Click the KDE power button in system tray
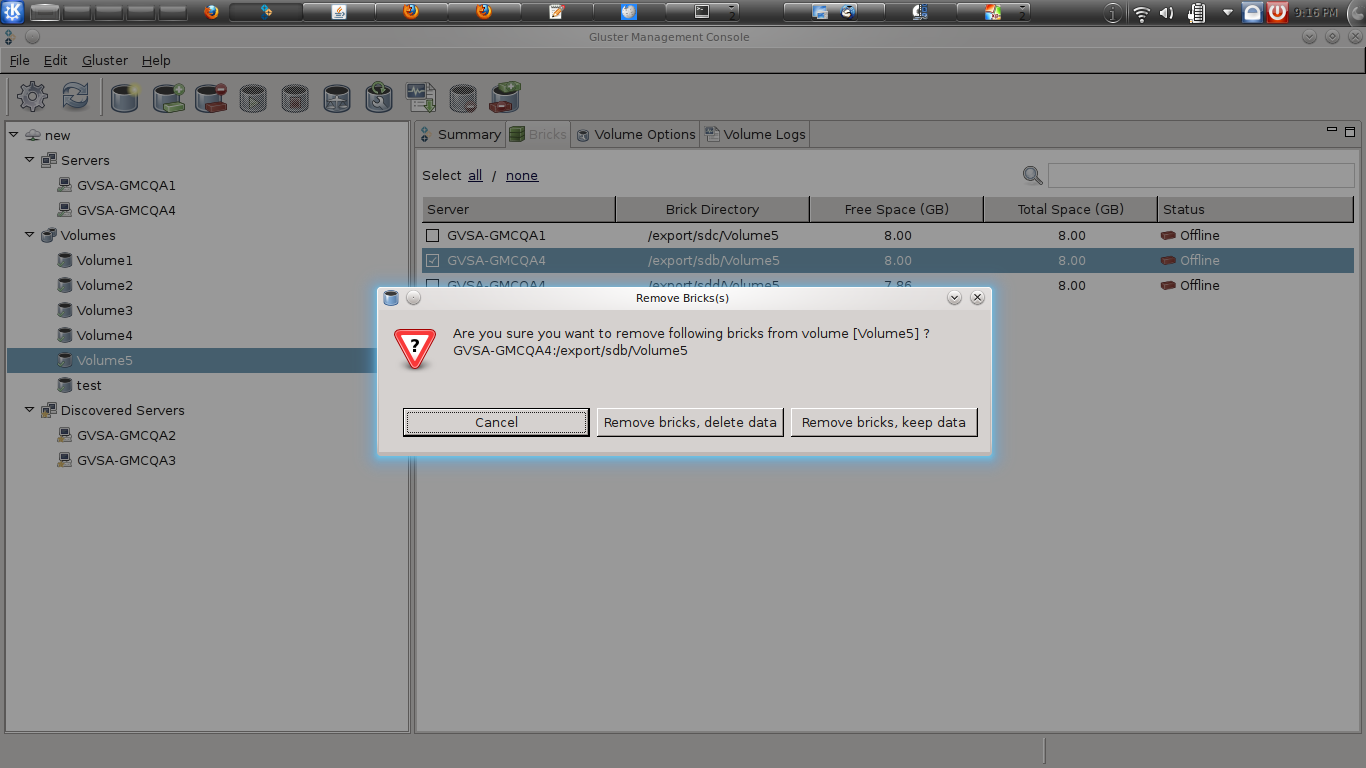This screenshot has width=1366, height=768. [1278, 13]
